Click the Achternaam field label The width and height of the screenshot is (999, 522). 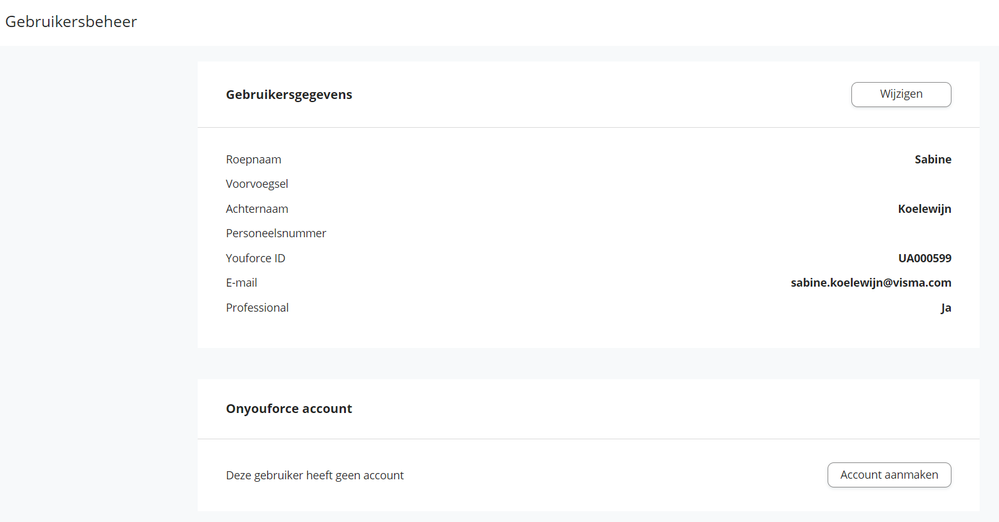pos(257,209)
